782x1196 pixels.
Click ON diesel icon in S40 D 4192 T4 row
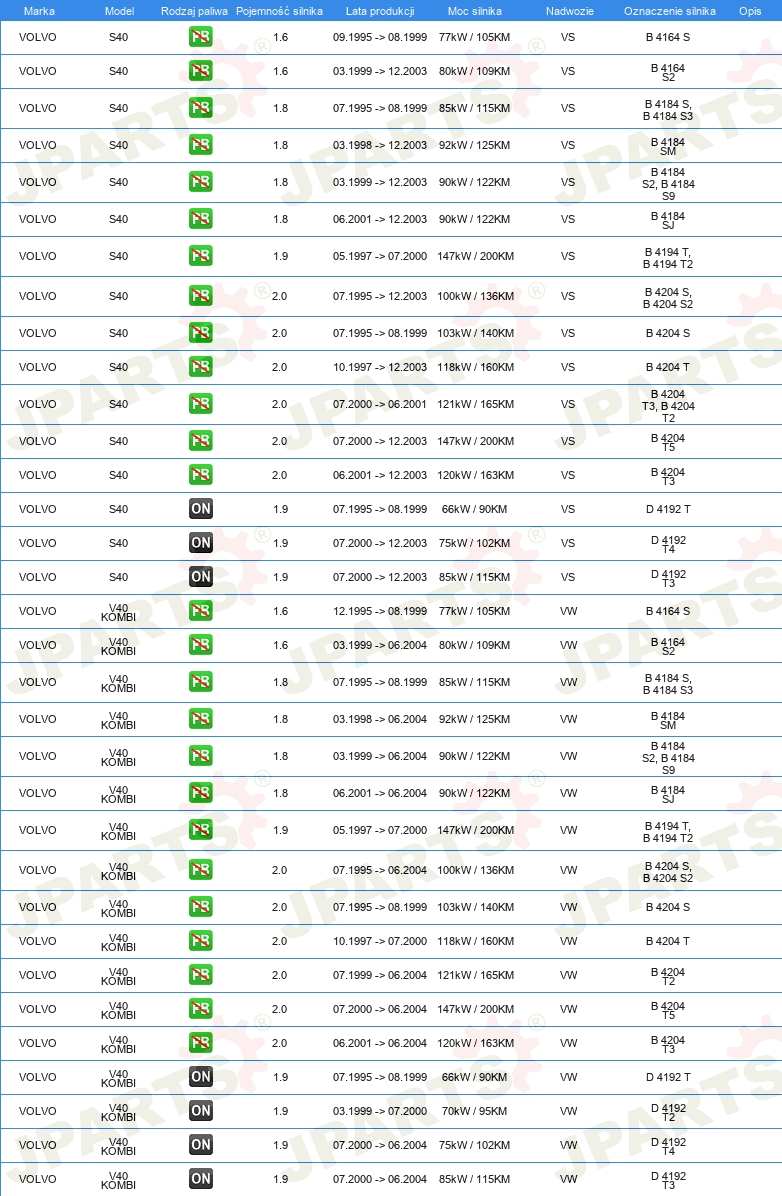201,543
